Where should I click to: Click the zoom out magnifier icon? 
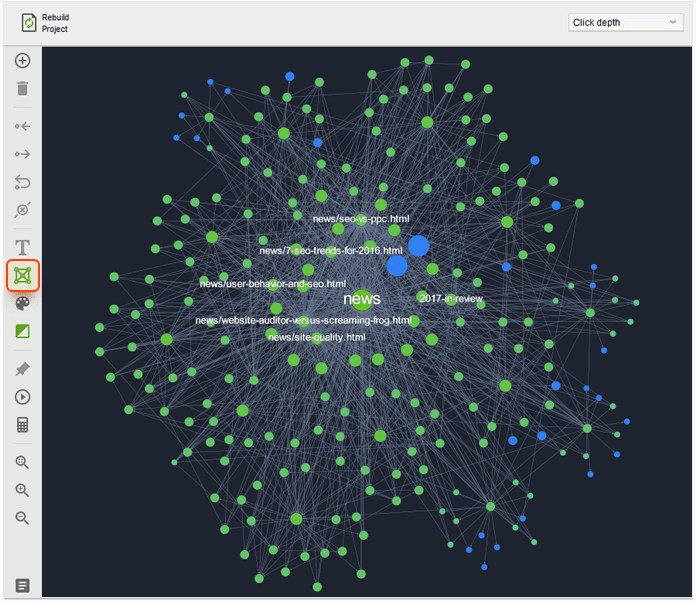tap(22, 518)
